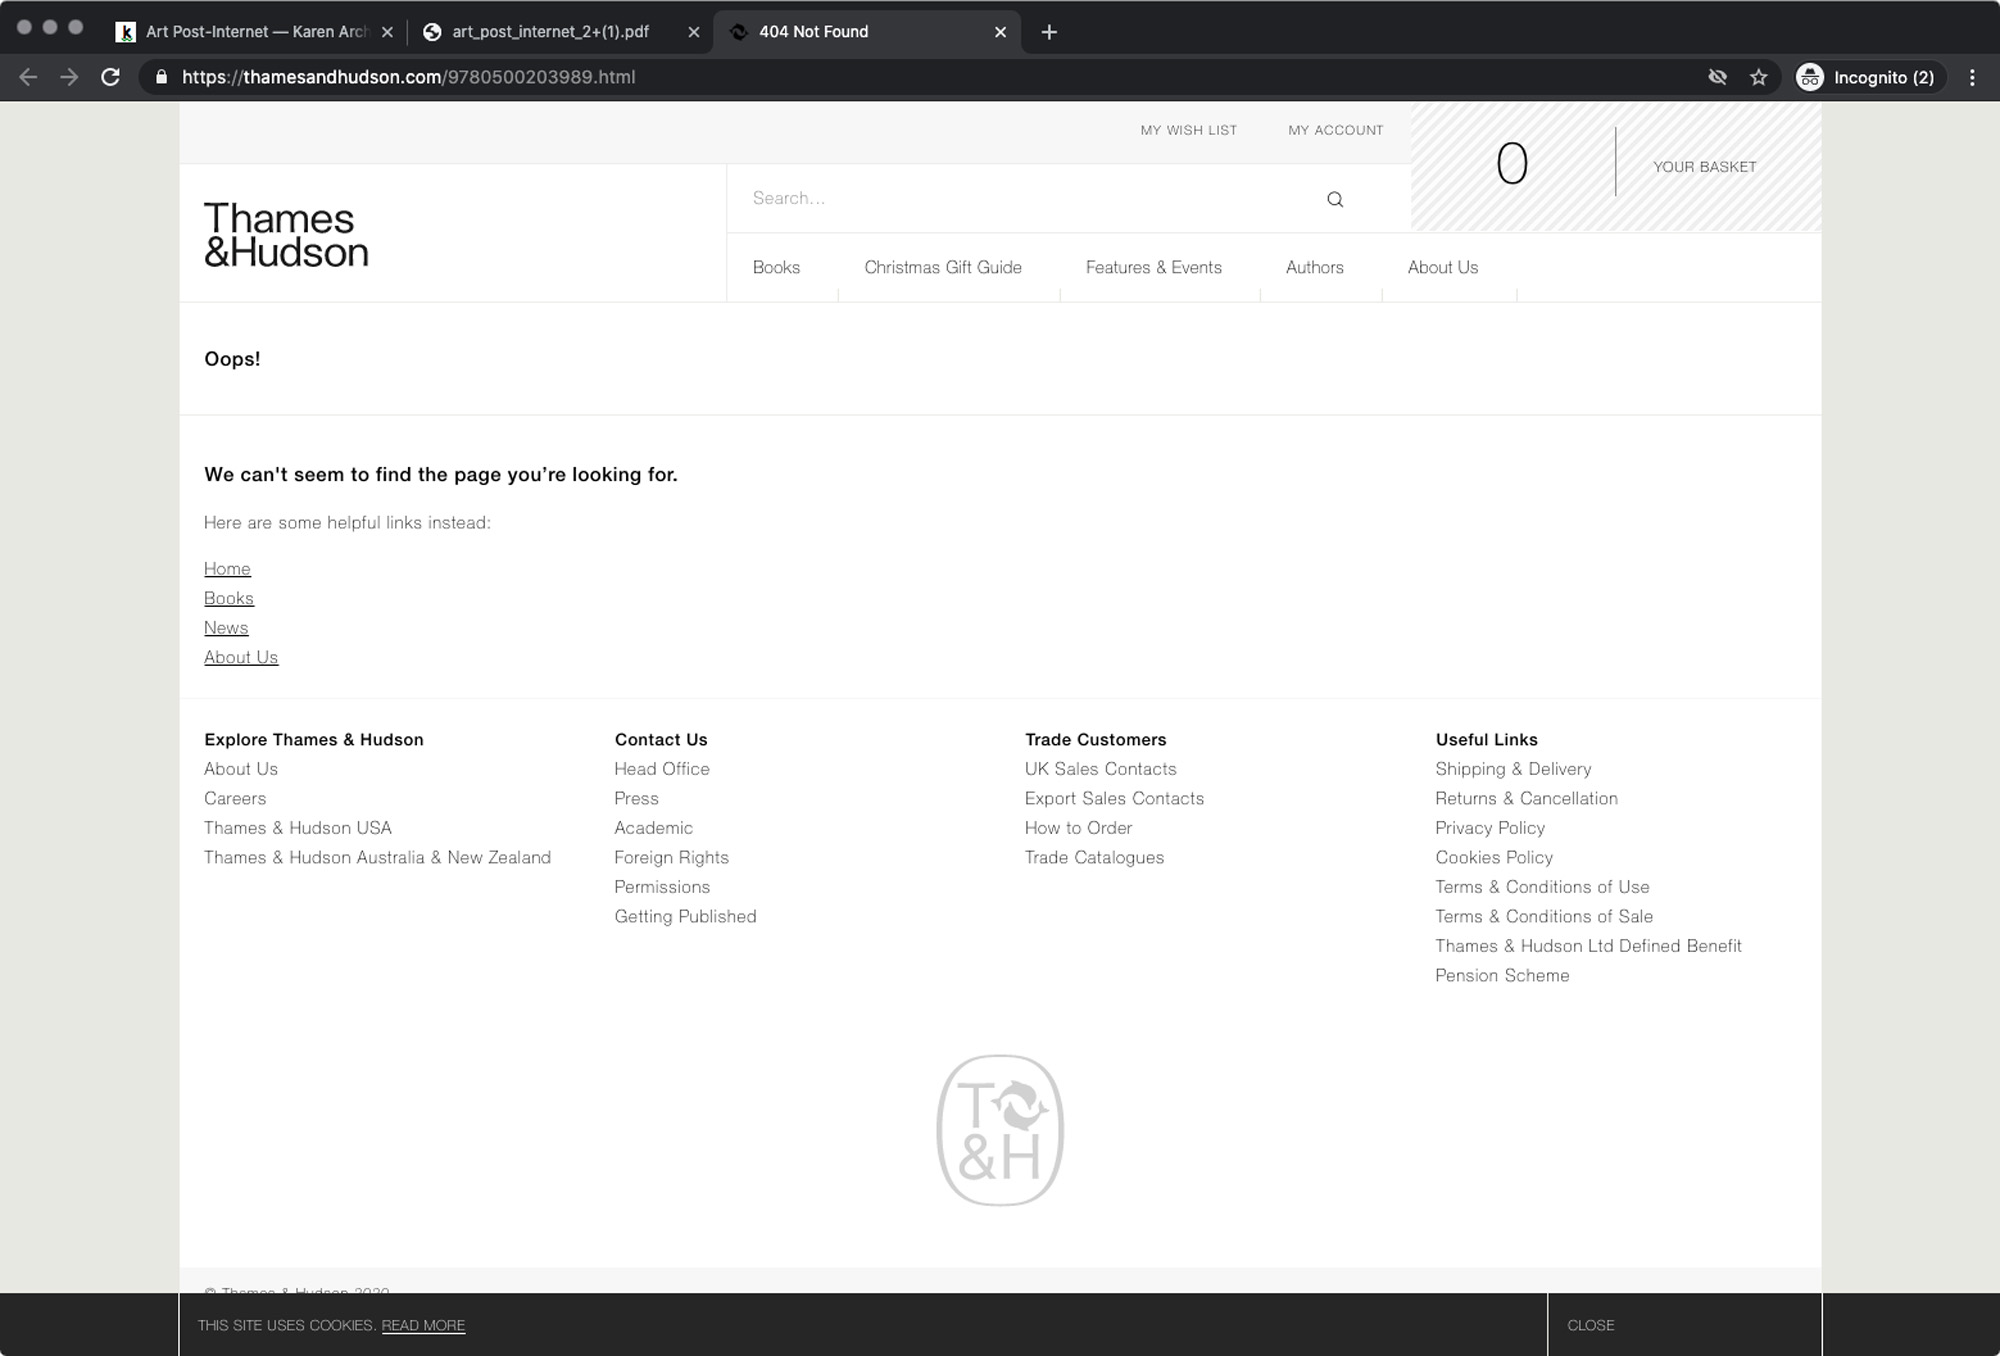This screenshot has height=1356, width=2000.
Task: Bookmark page with star icon
Action: tap(1759, 77)
